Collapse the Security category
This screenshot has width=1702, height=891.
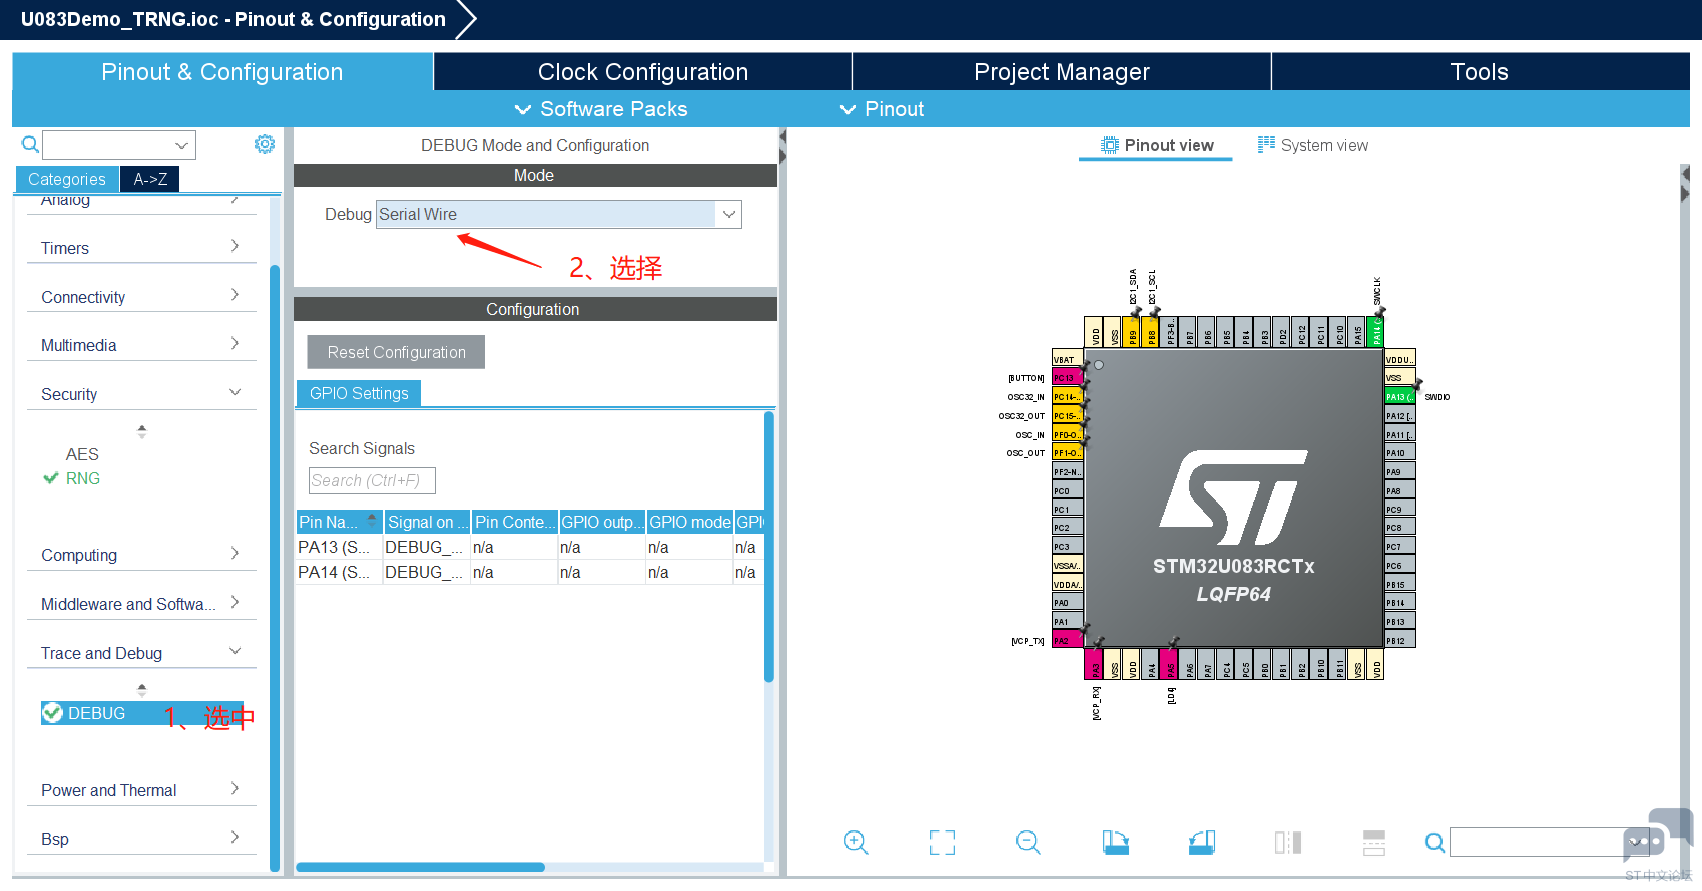pyautogui.click(x=141, y=394)
